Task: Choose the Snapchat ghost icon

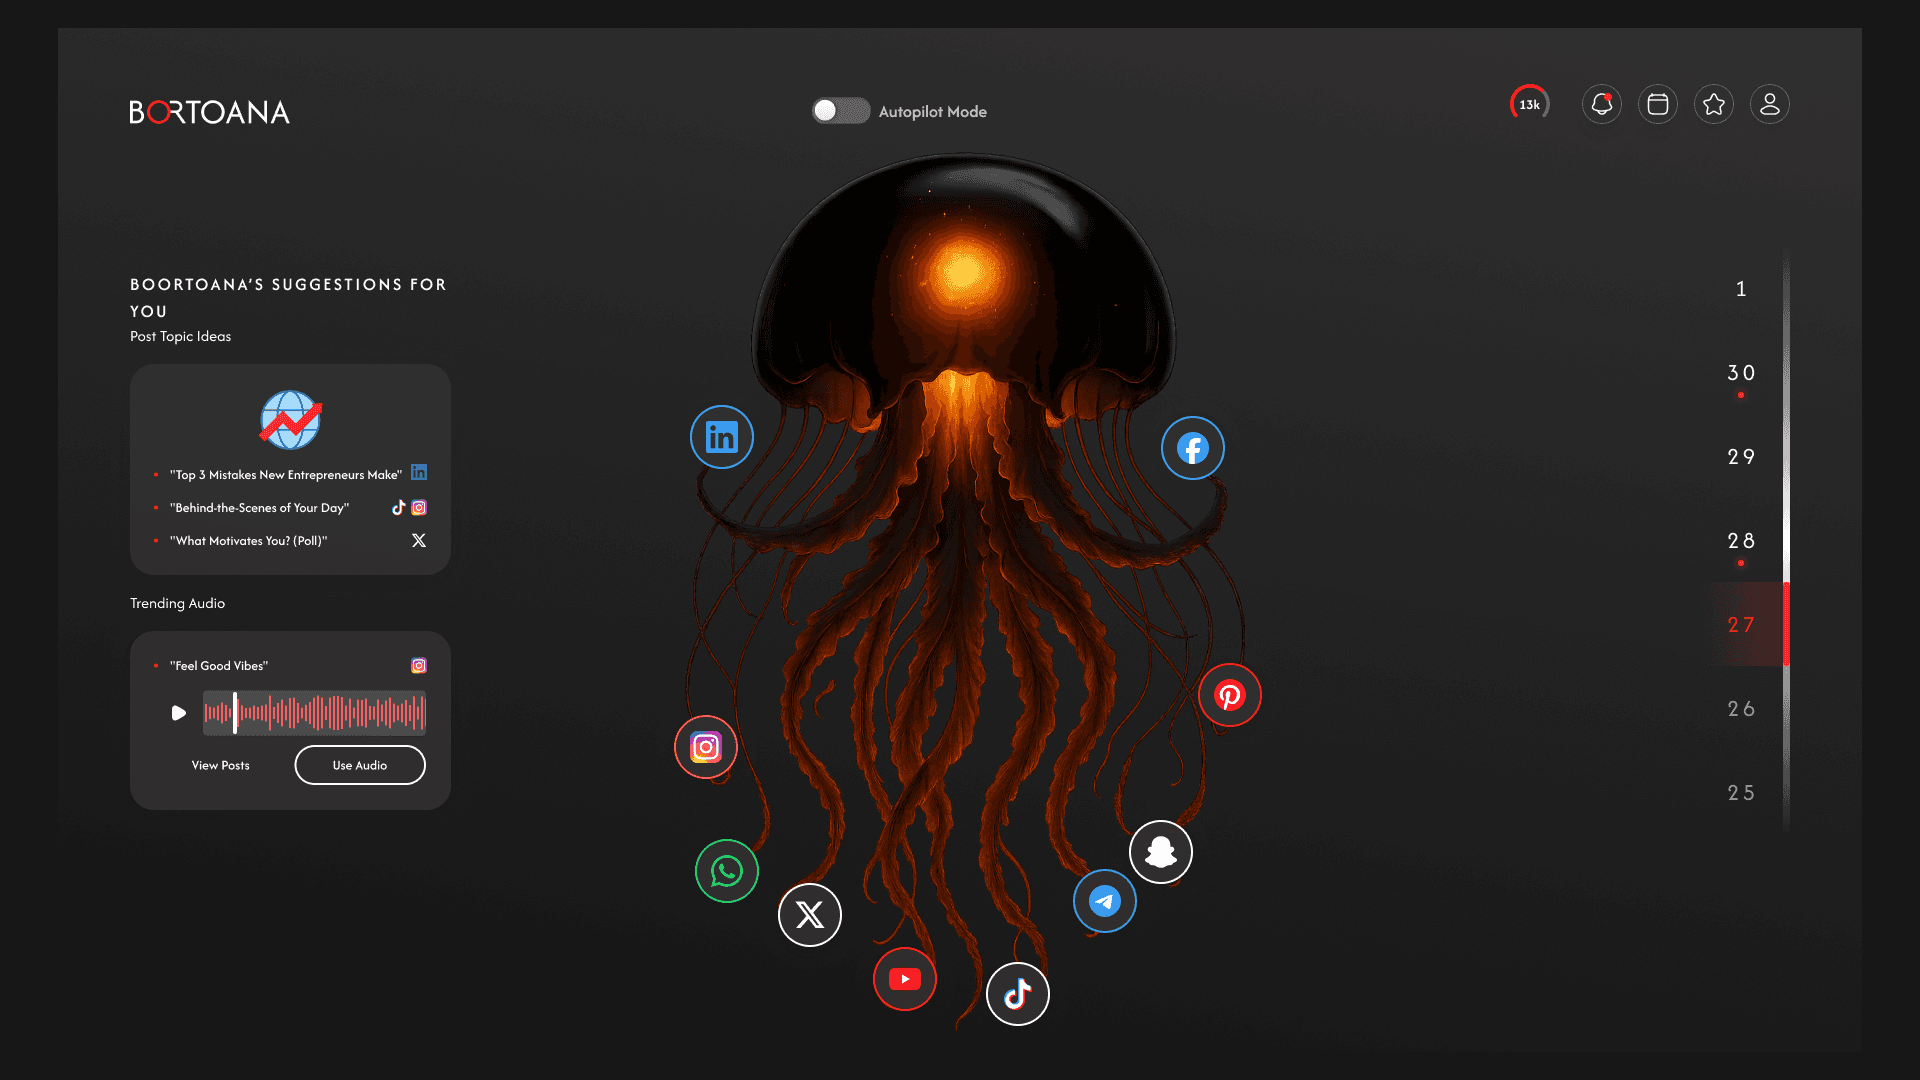Action: pos(1160,852)
